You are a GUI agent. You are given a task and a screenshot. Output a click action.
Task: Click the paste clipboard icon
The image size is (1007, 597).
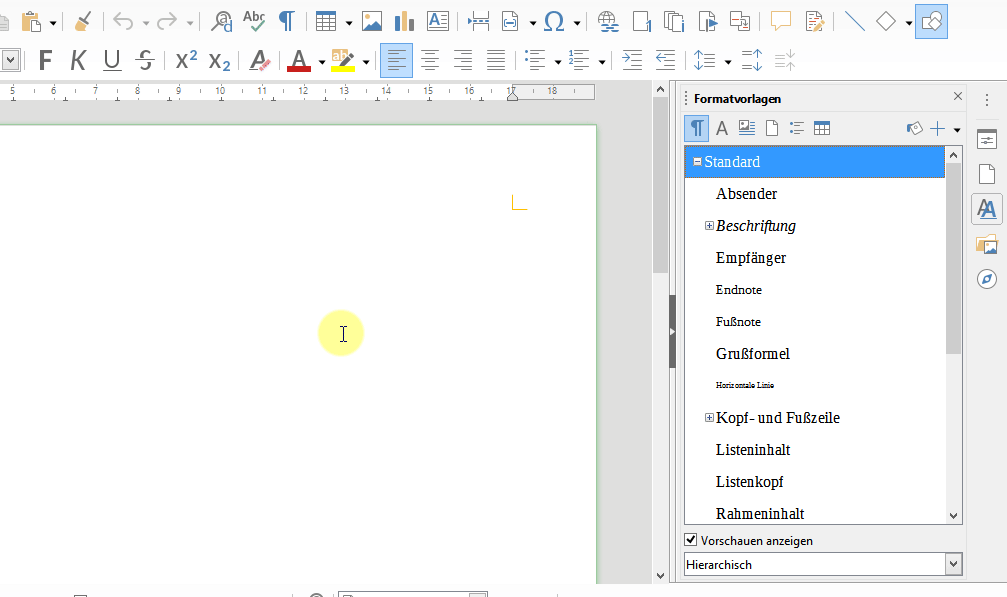[31, 22]
